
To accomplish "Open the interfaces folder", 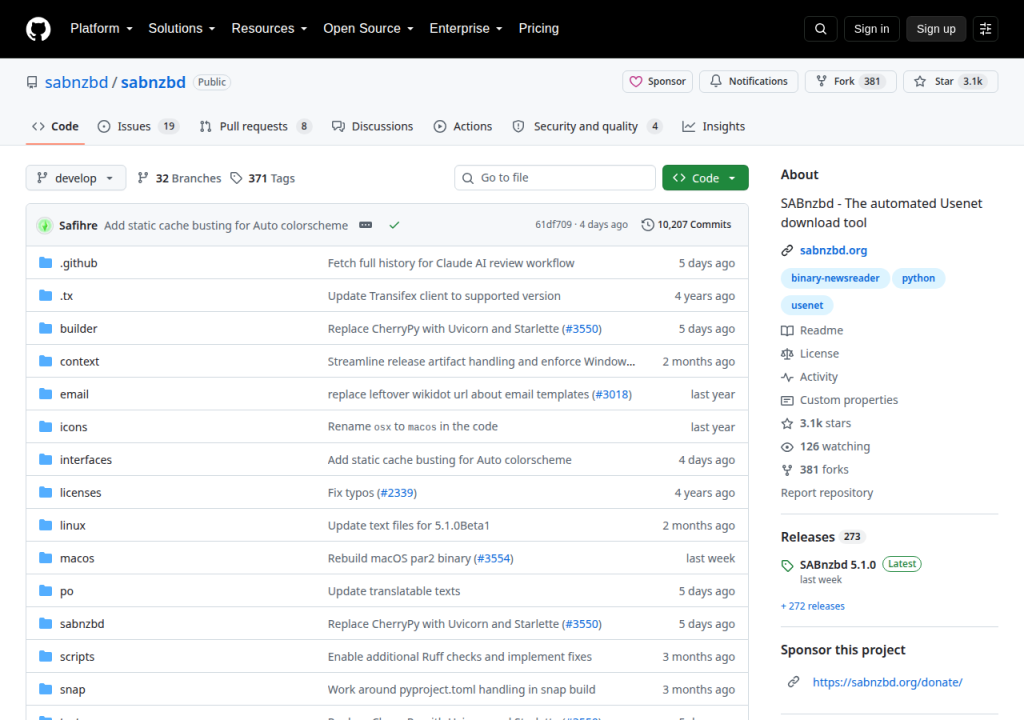I will tap(86, 460).
